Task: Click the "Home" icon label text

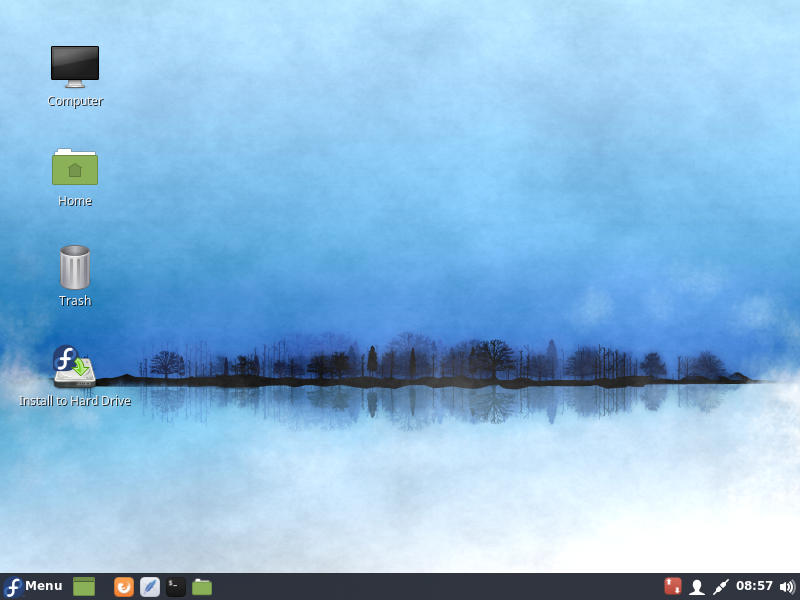Action: 75,201
